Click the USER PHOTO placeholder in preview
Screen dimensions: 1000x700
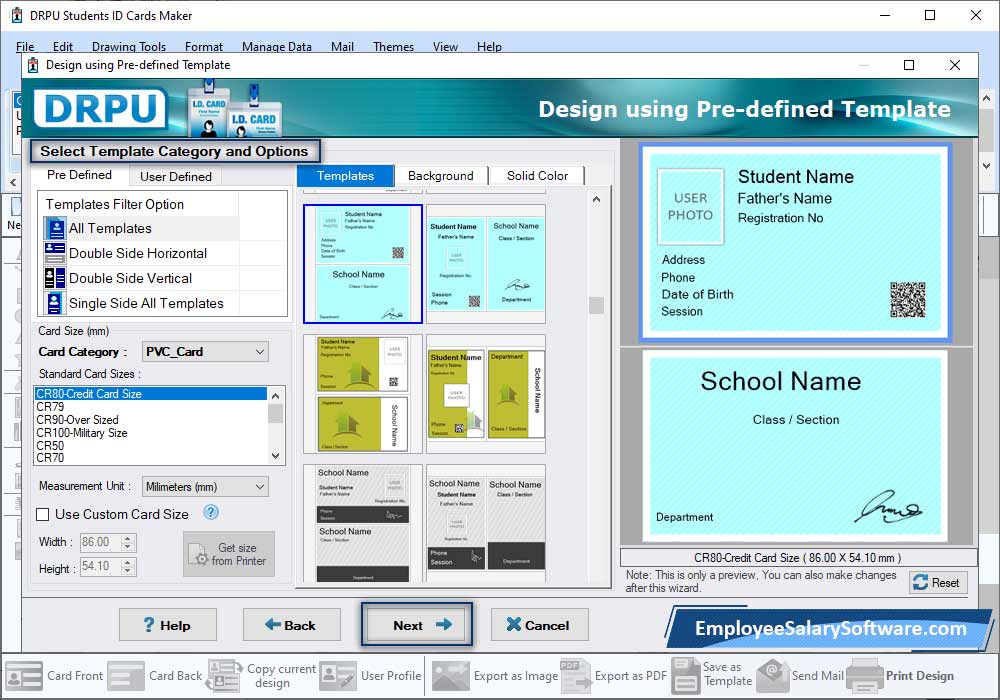[x=691, y=207]
